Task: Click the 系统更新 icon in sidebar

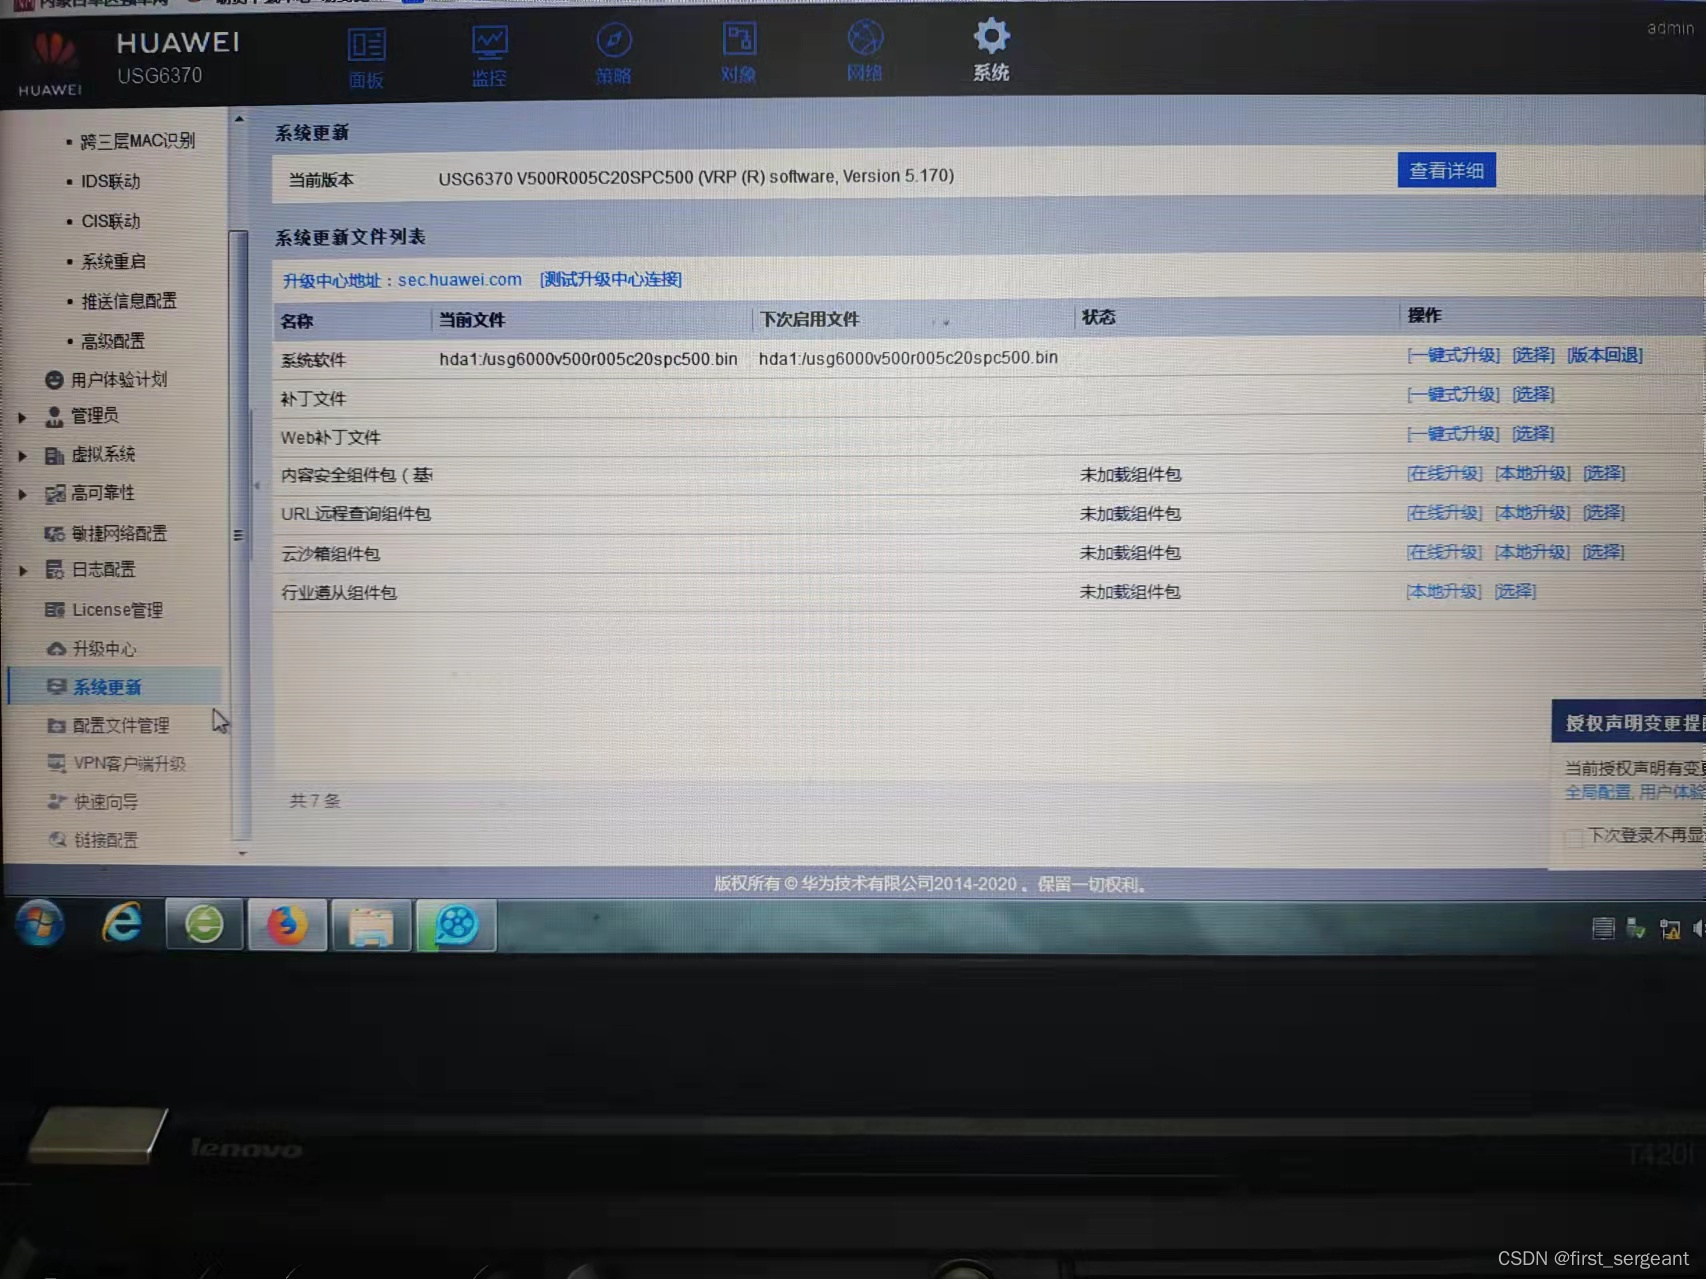Action: (x=56, y=687)
